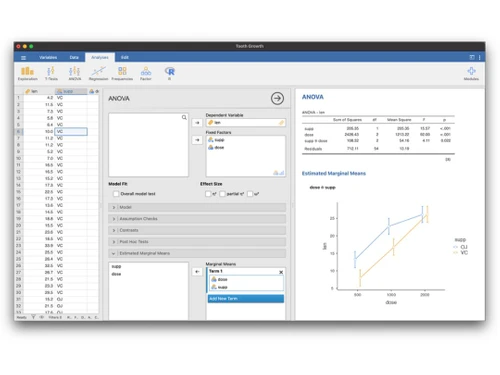The image size is (500, 375).
Task: Switch to the Data tab
Action: pos(74,57)
